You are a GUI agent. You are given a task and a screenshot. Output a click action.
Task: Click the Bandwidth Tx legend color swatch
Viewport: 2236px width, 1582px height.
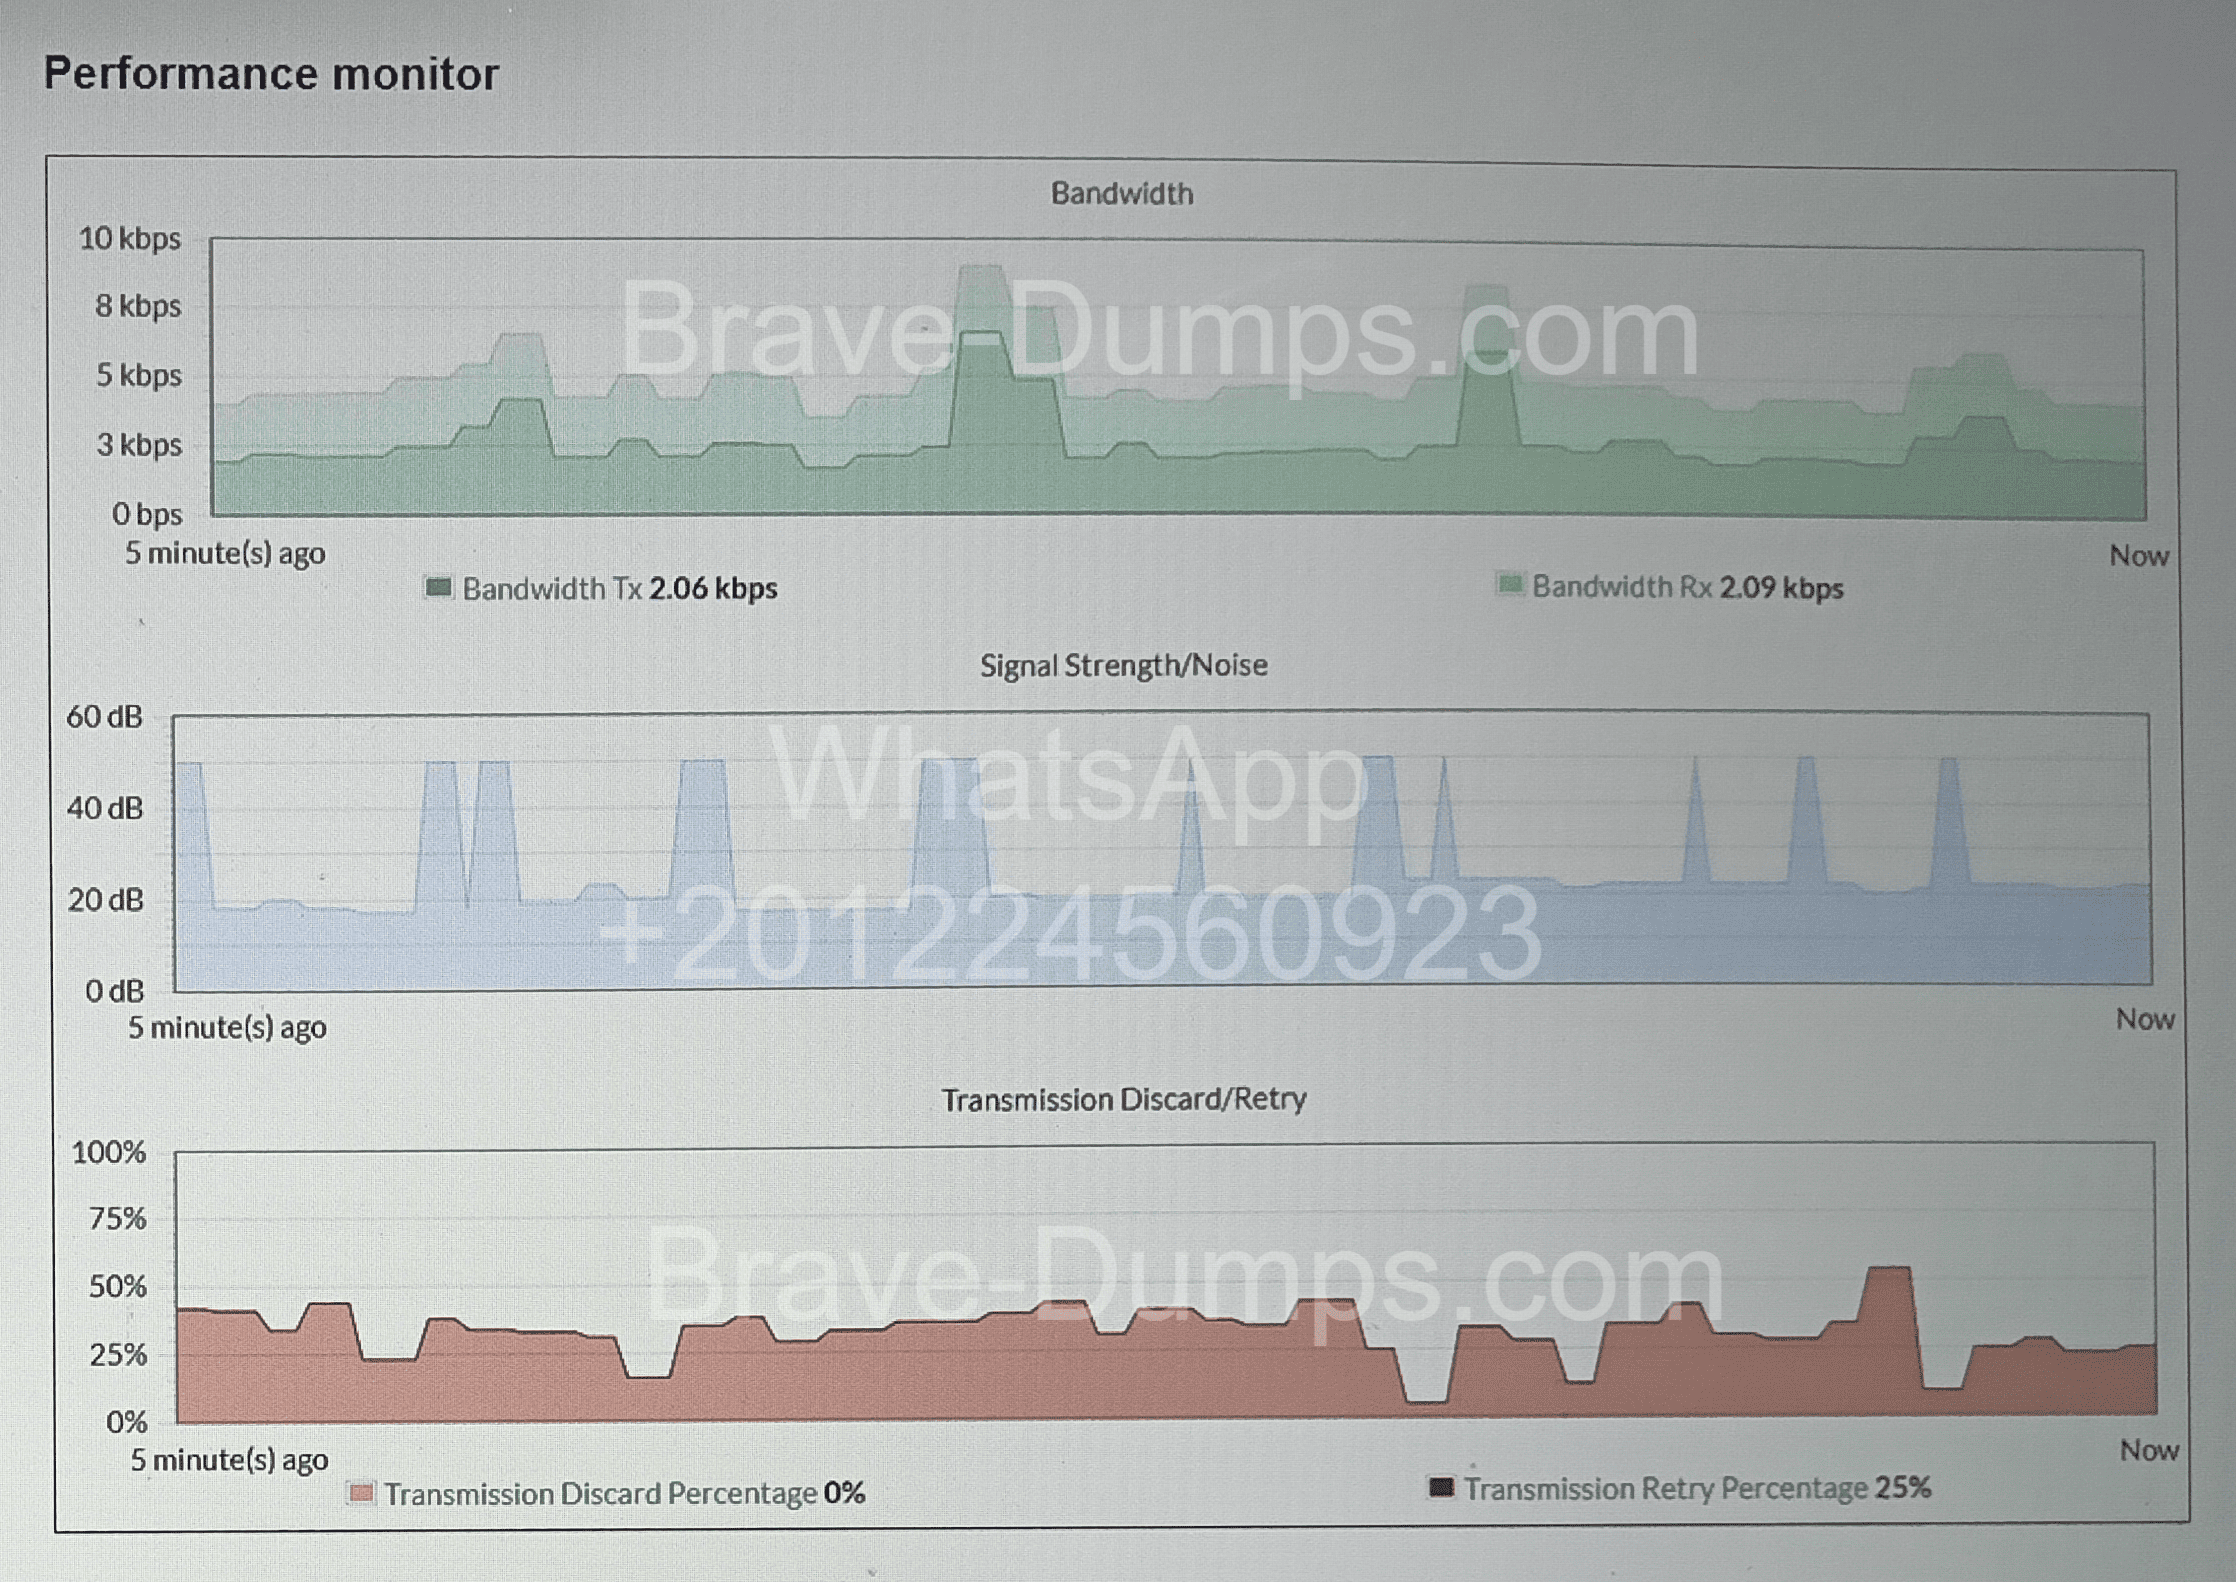pos(438,587)
